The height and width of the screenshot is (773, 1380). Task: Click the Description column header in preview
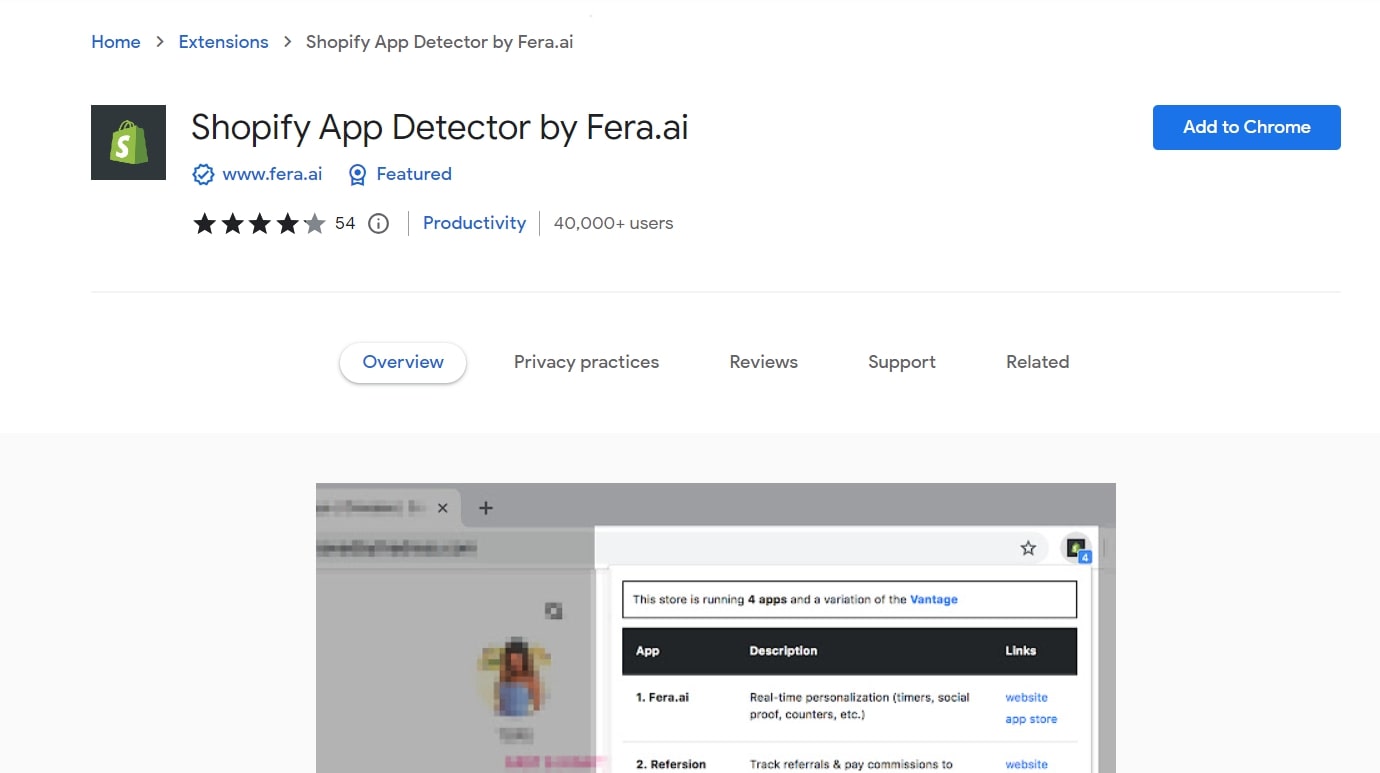(783, 651)
